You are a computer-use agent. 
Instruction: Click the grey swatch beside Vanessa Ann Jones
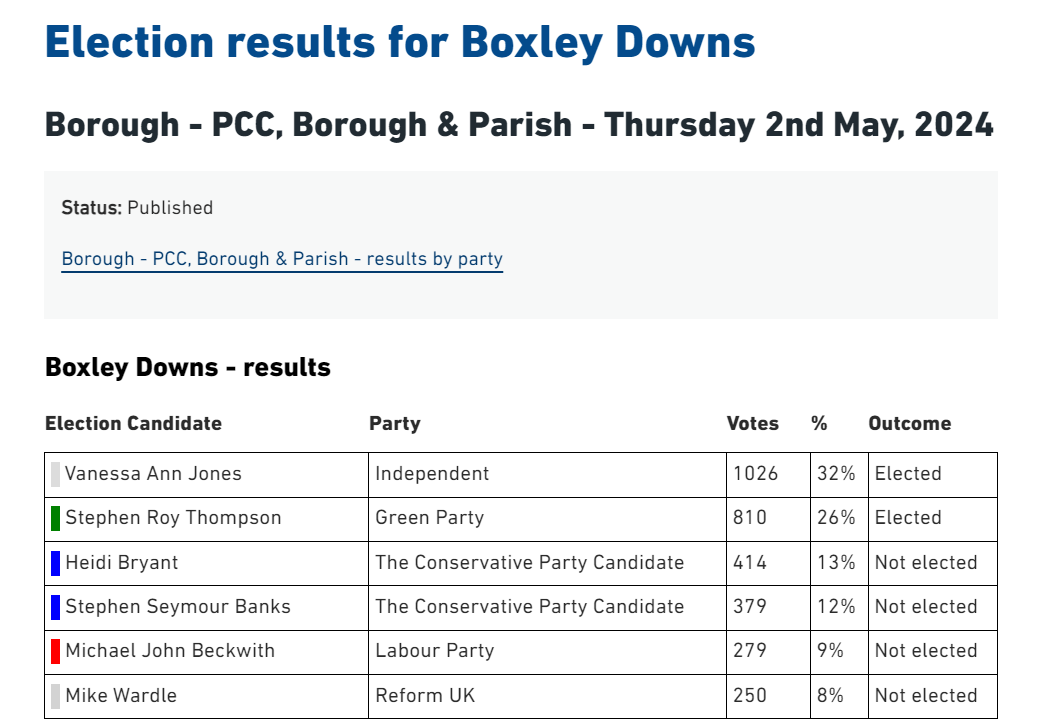coord(55,474)
